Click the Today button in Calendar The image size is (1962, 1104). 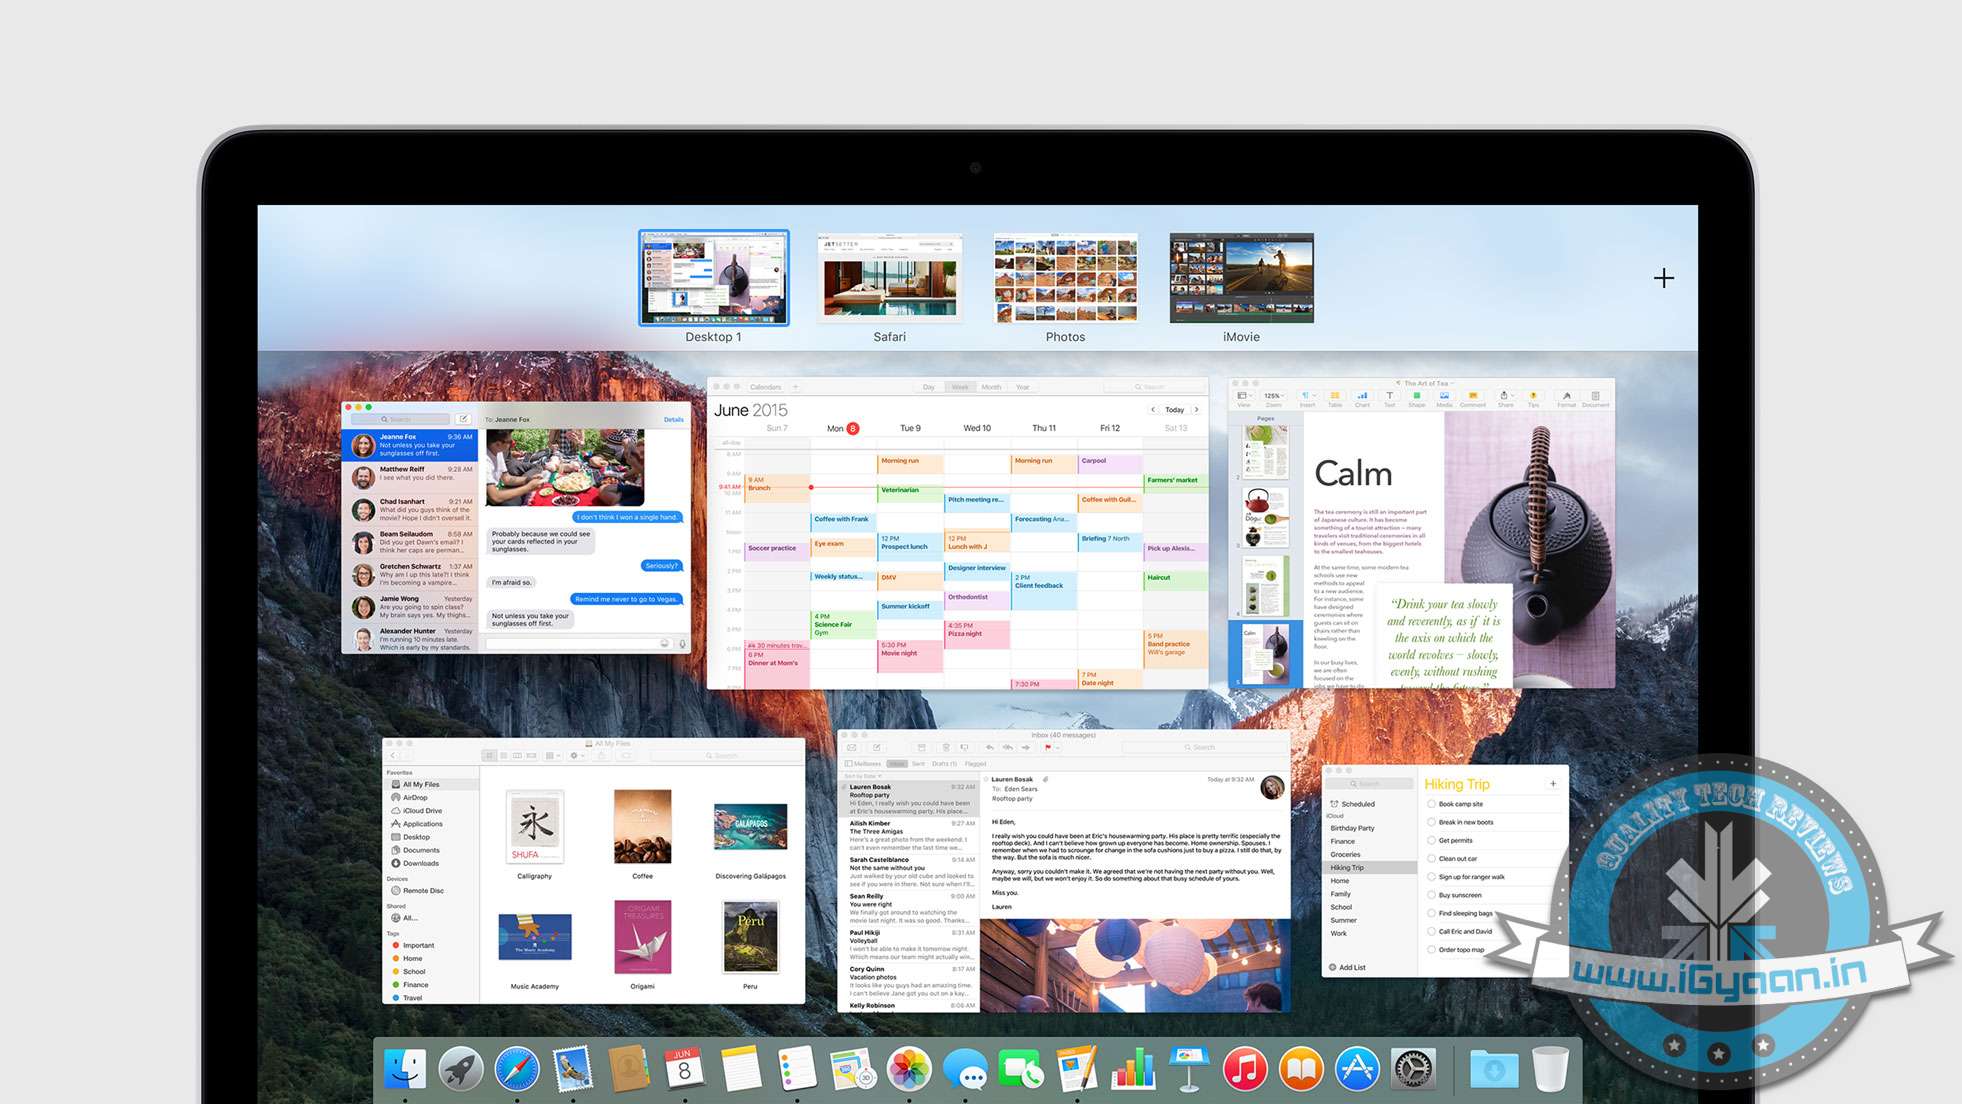click(1174, 410)
